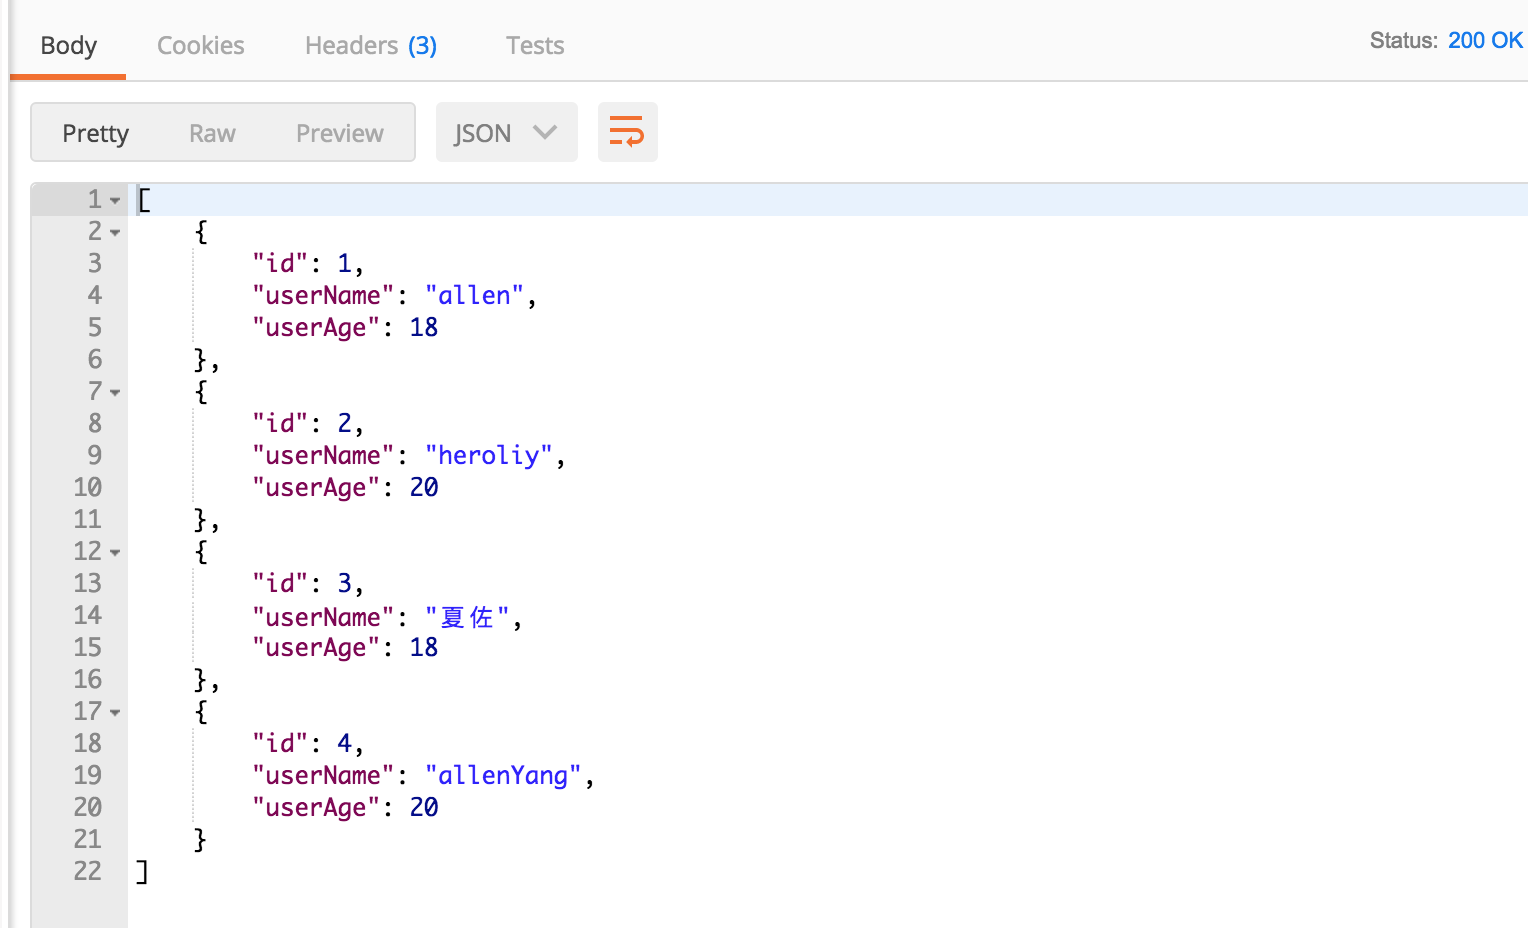The height and width of the screenshot is (928, 1528).
Task: Click line number 11 in gutter
Action: pos(88,519)
